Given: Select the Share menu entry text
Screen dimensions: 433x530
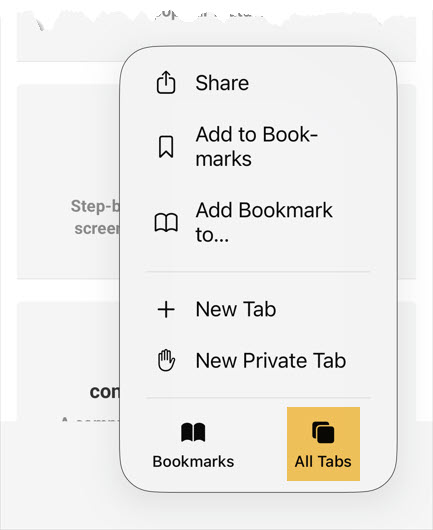Looking at the screenshot, I should tap(222, 83).
